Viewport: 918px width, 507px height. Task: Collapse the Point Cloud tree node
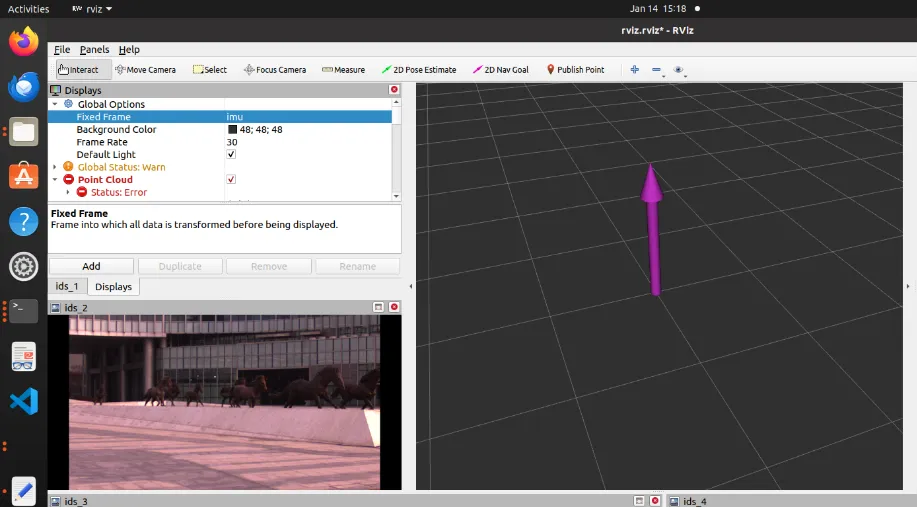click(x=55, y=180)
